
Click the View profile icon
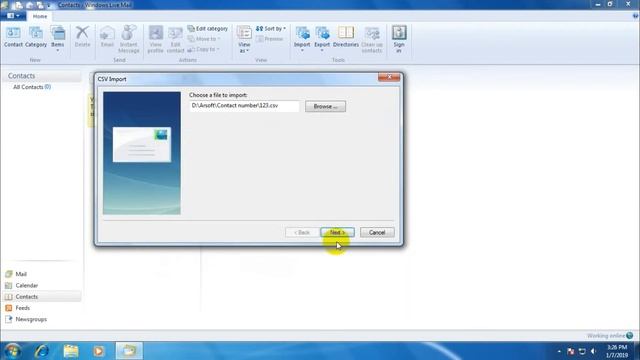[x=156, y=39]
